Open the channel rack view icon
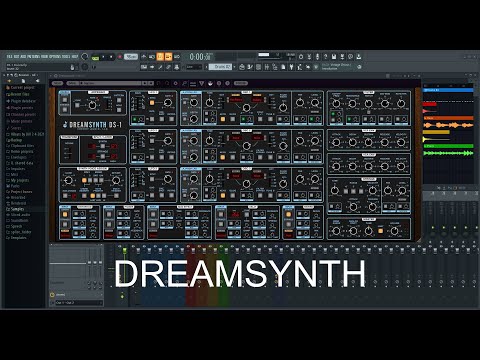 coord(258,67)
